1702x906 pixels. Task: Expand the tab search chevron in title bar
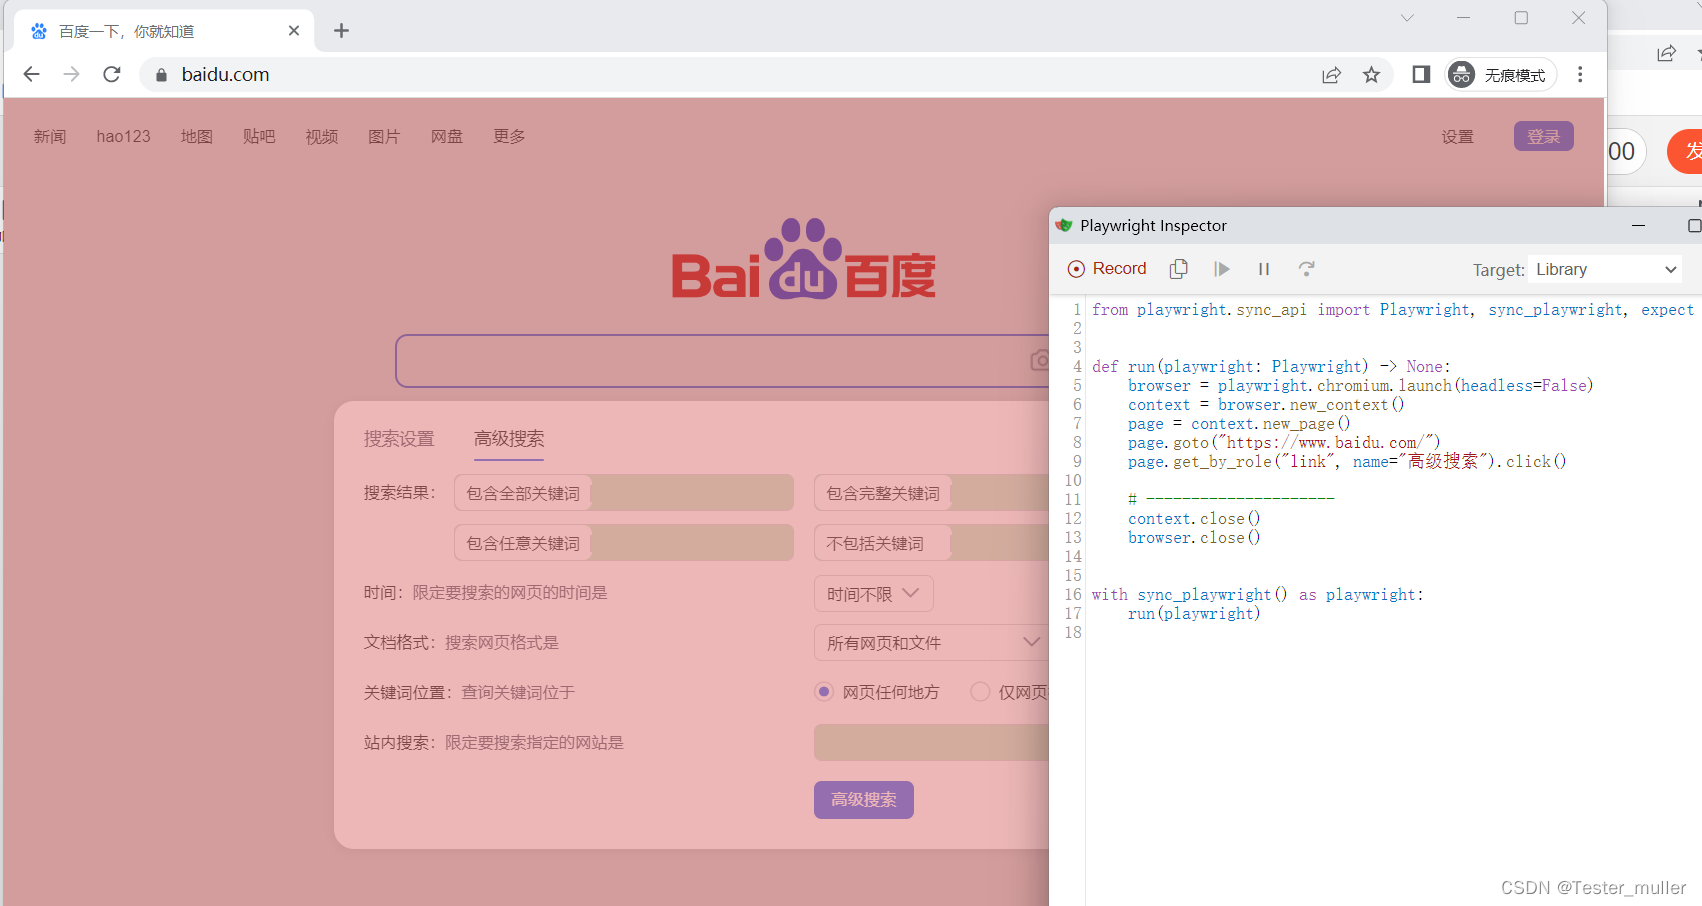[x=1407, y=18]
